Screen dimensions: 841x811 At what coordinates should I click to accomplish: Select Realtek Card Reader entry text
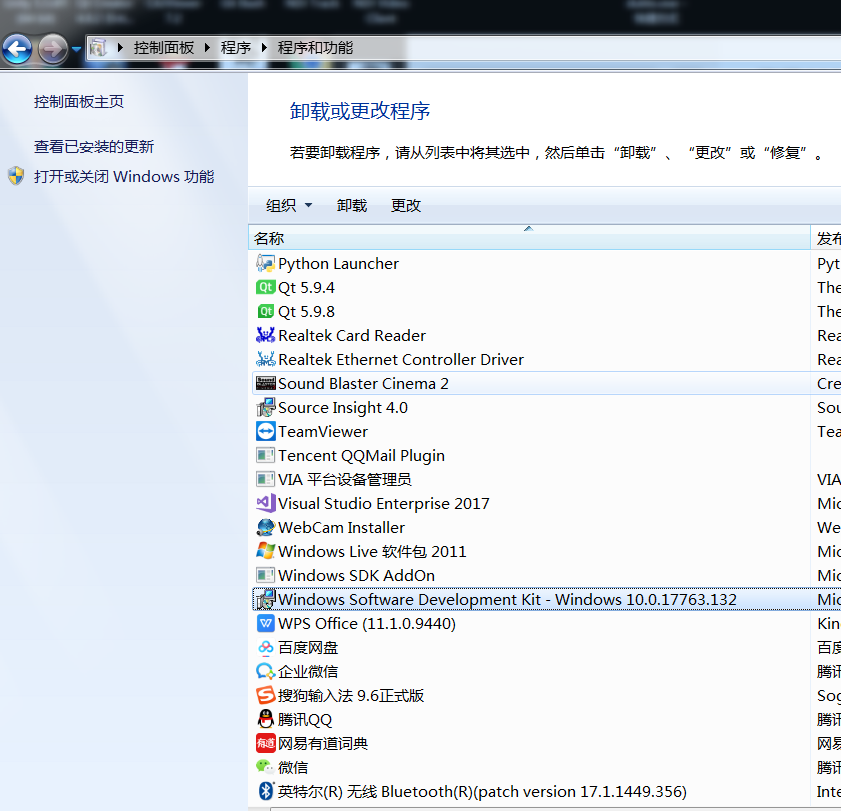(352, 335)
